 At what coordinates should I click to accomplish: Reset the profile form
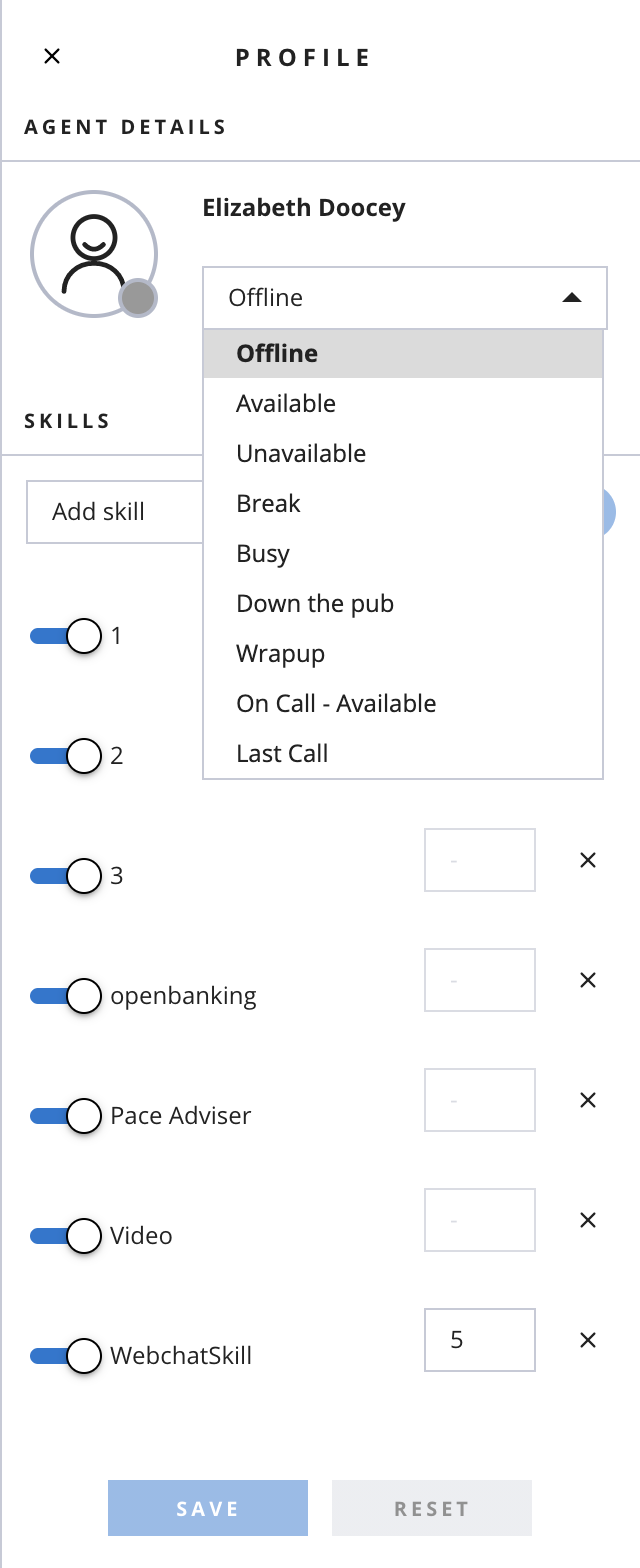click(432, 1508)
